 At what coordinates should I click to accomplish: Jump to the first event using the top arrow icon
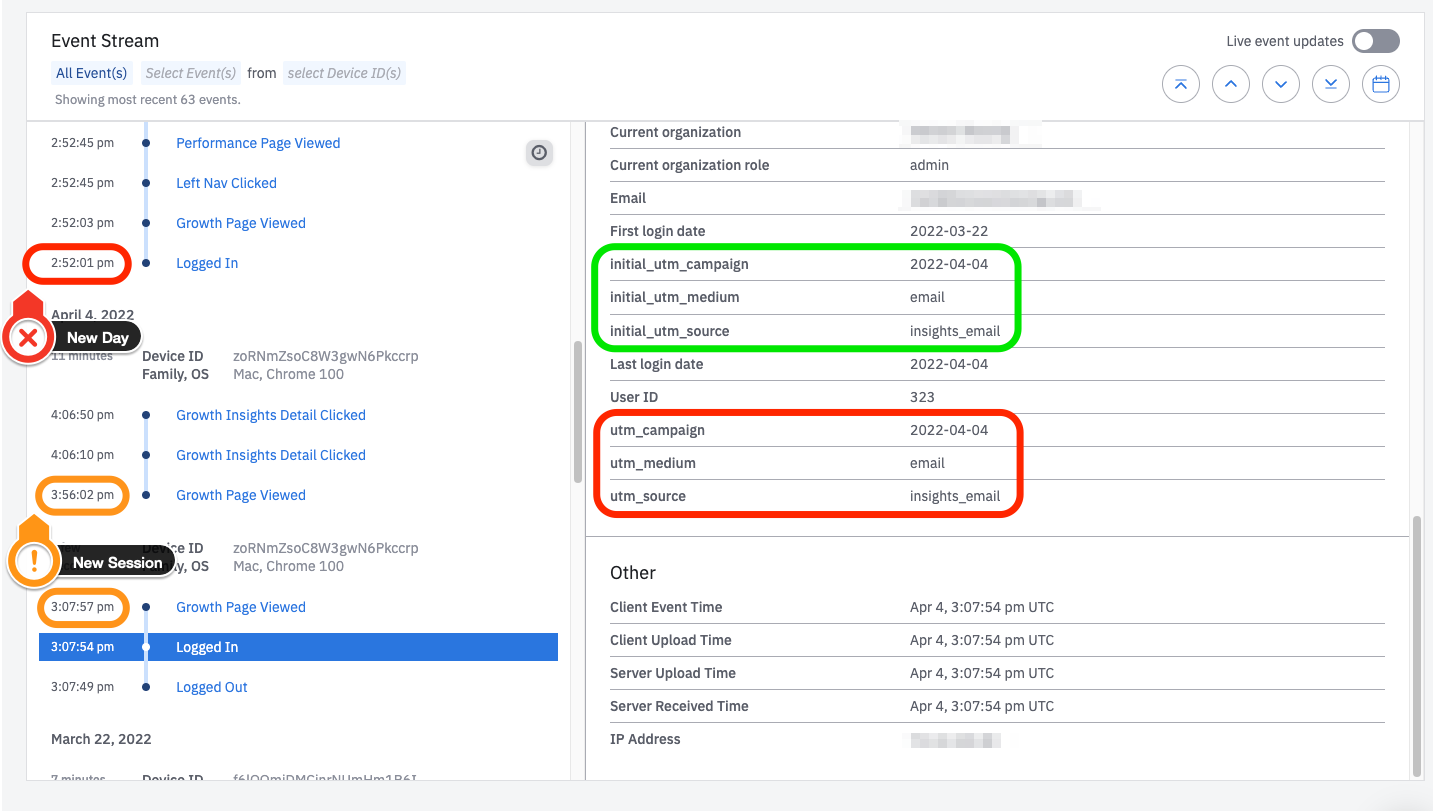coord(1181,85)
